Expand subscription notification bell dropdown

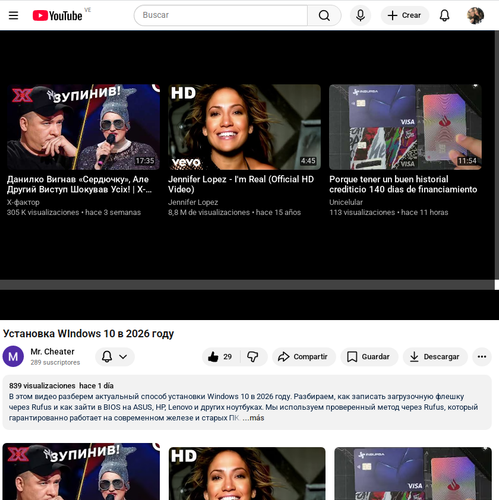tap(115, 357)
